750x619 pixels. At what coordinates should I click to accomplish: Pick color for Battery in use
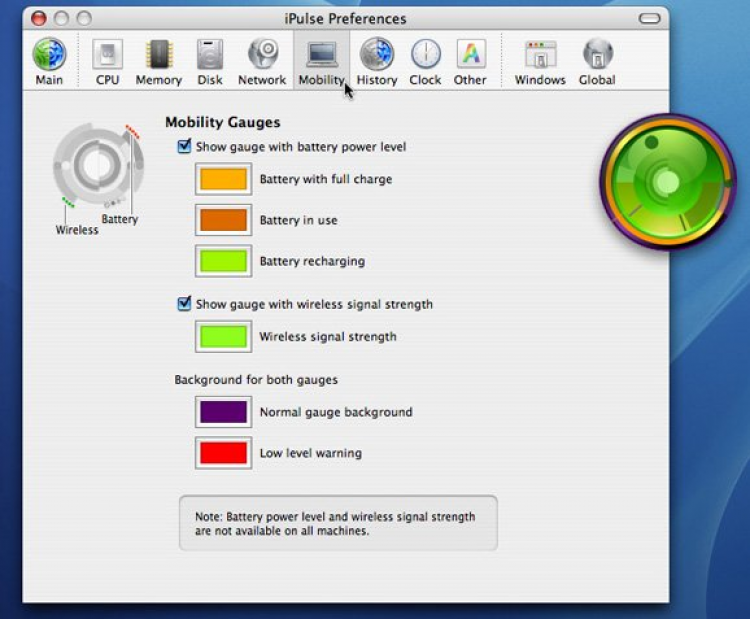point(223,220)
